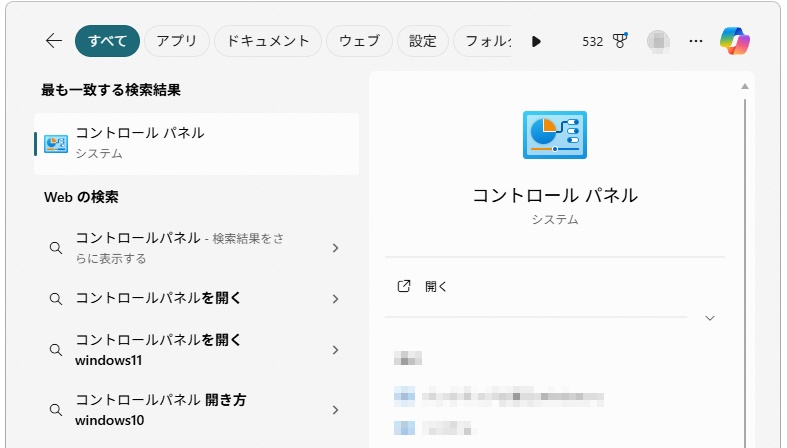This screenshot has height=448, width=787.
Task: Select the すべて filter tab
Action: pos(107,41)
